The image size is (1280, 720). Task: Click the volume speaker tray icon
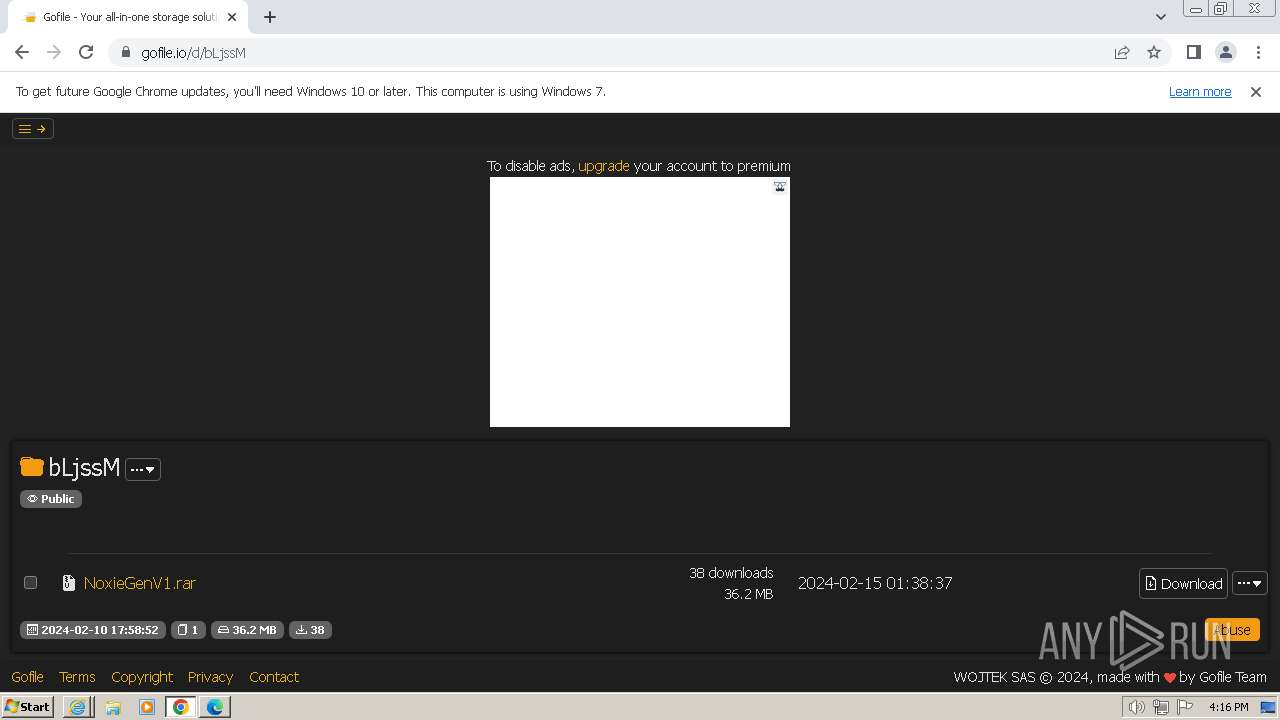pos(1137,707)
